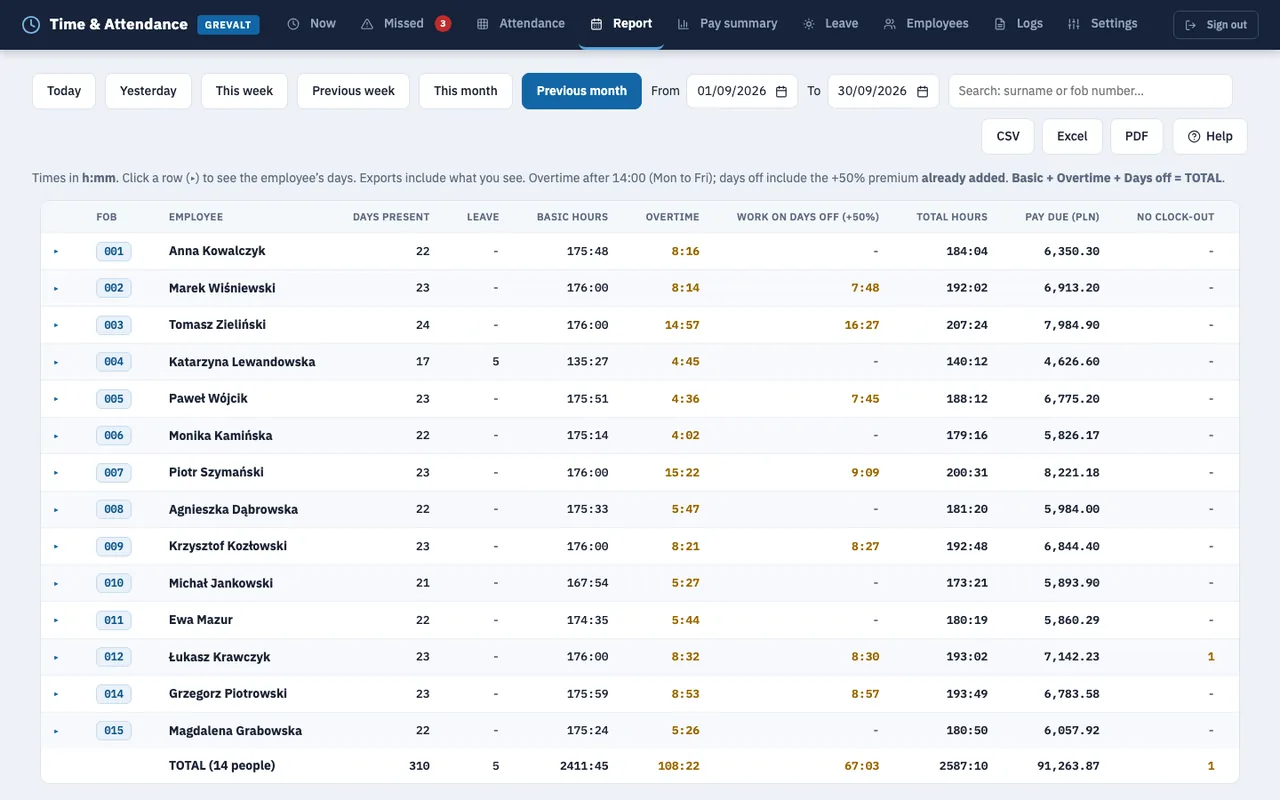Select the This week range
This screenshot has width=1280, height=800.
[244, 91]
